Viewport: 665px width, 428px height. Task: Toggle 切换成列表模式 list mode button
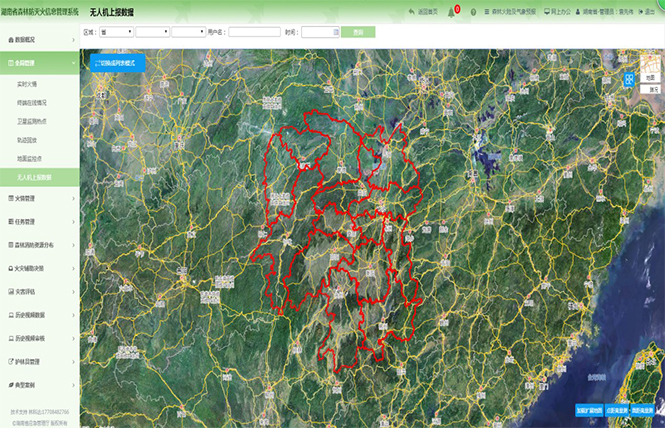tap(117, 62)
